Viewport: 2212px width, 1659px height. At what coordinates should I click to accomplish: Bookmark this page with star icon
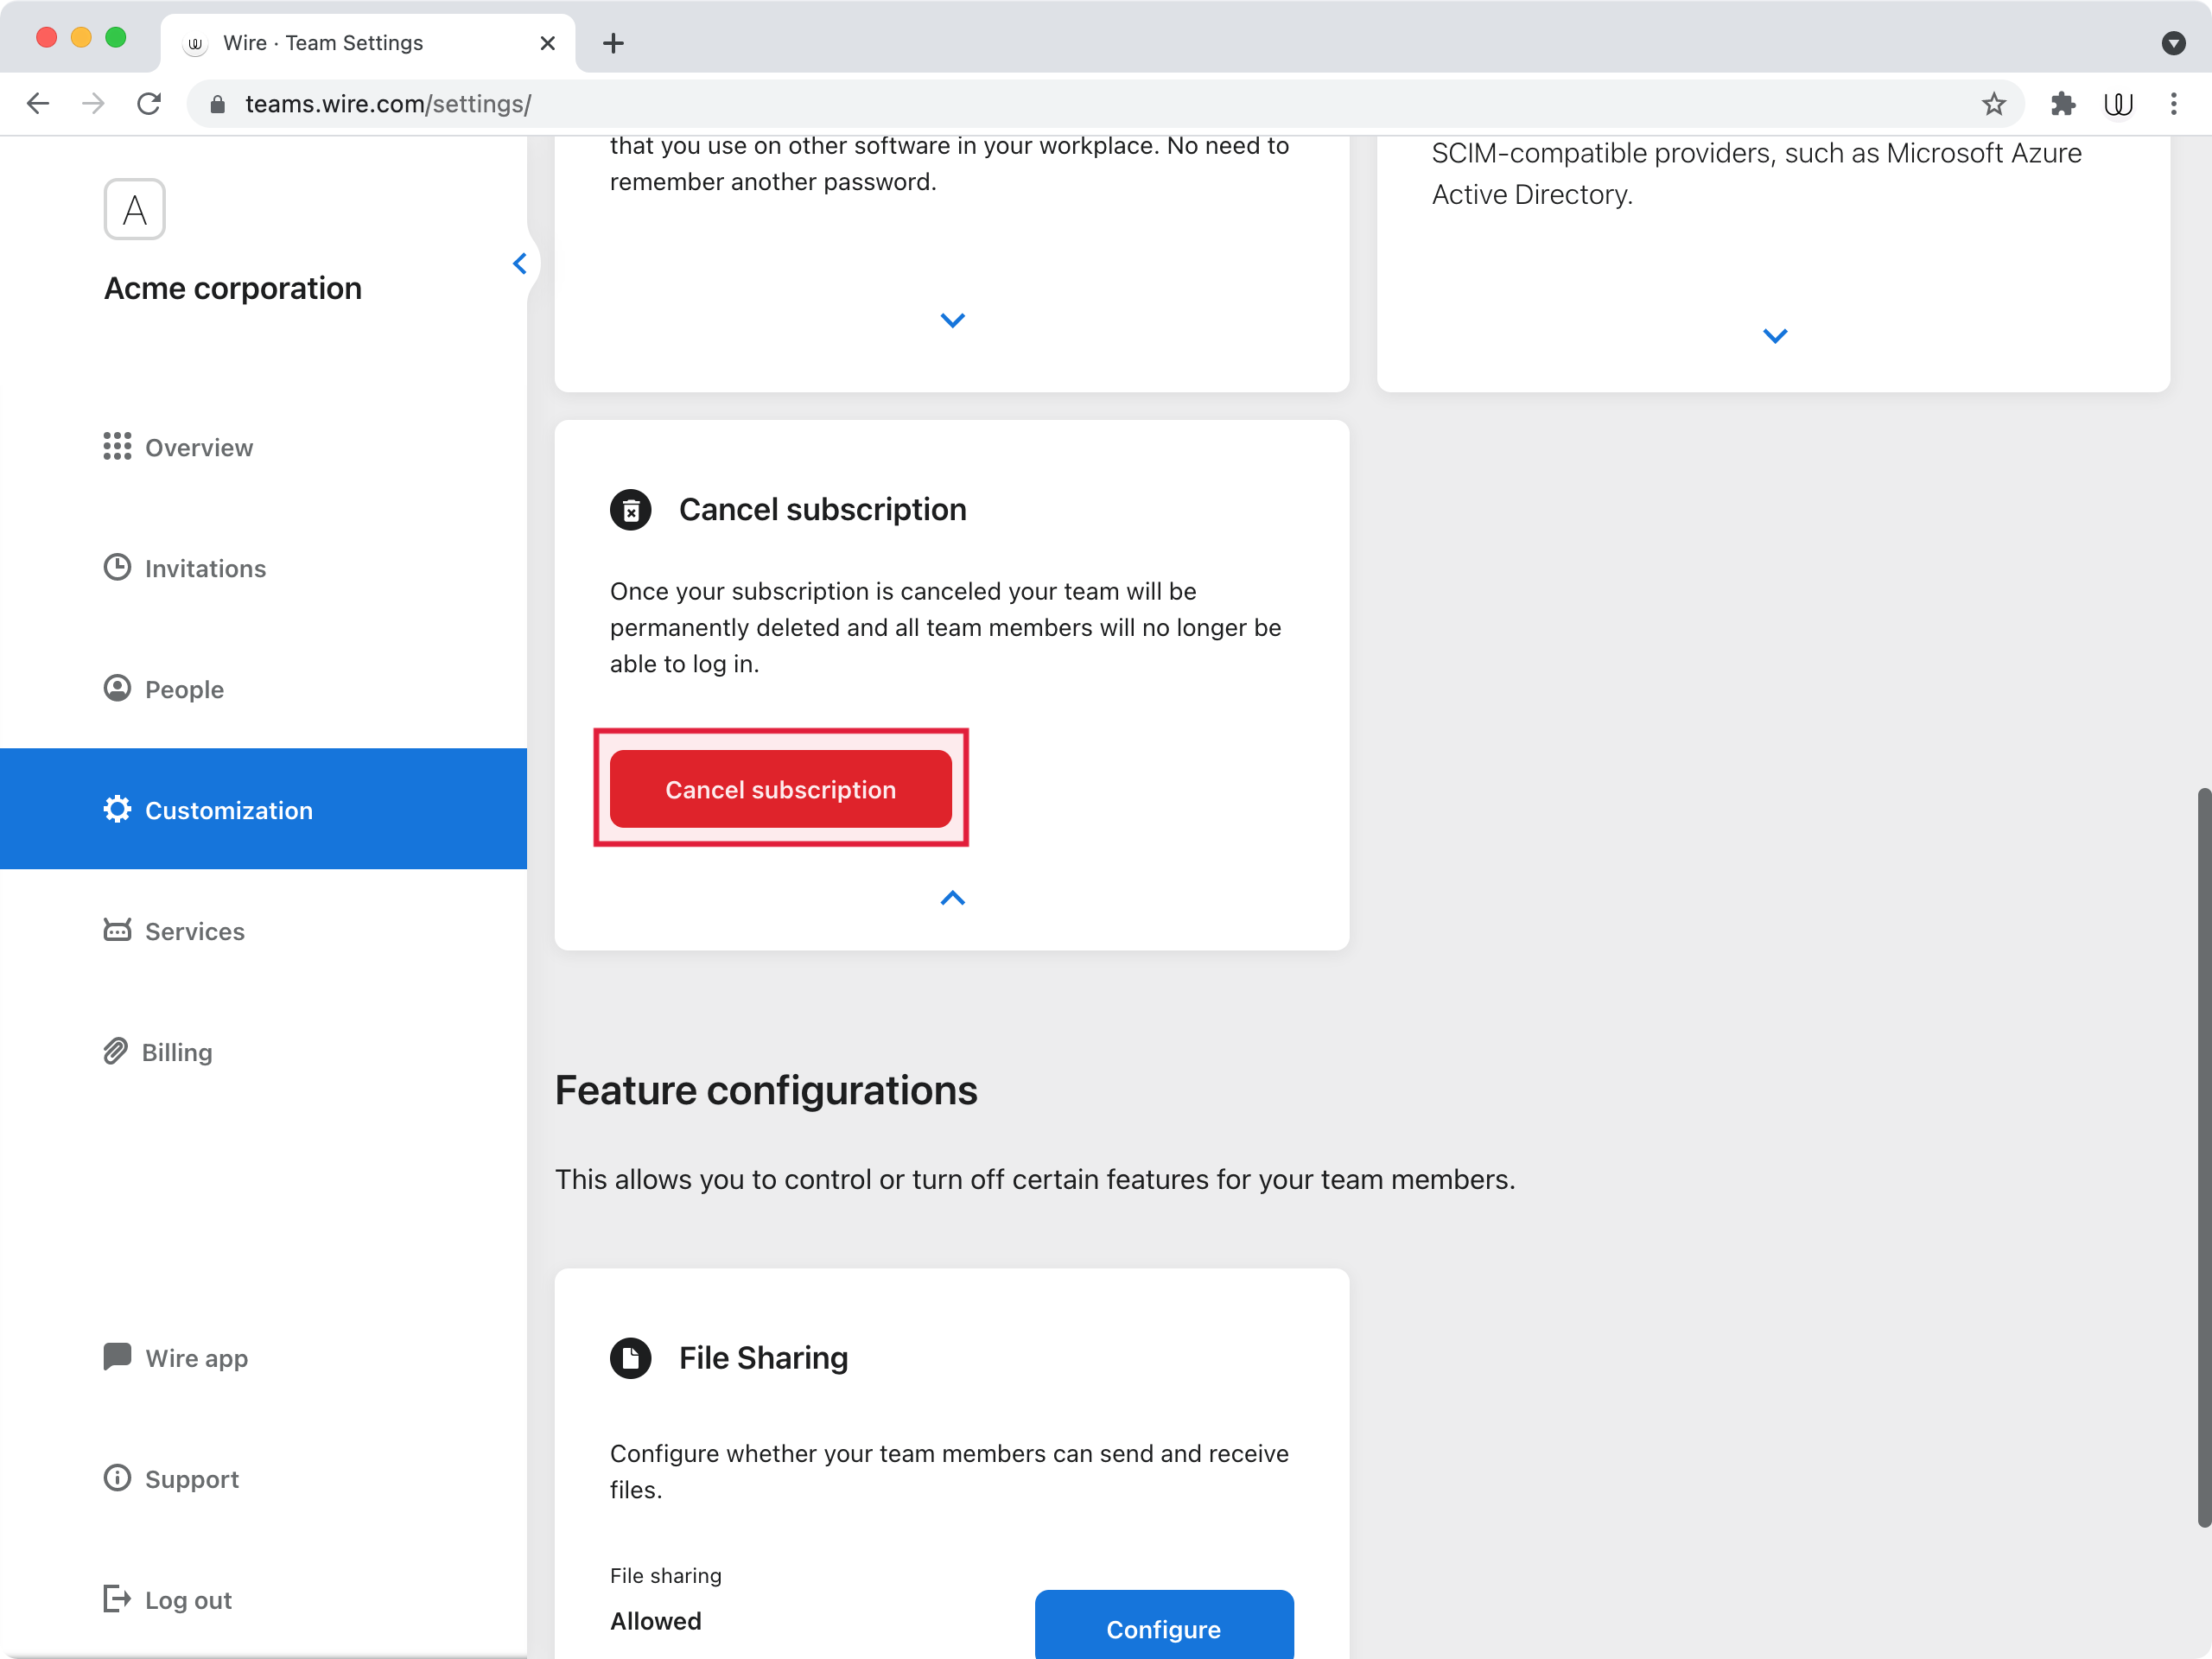1994,104
